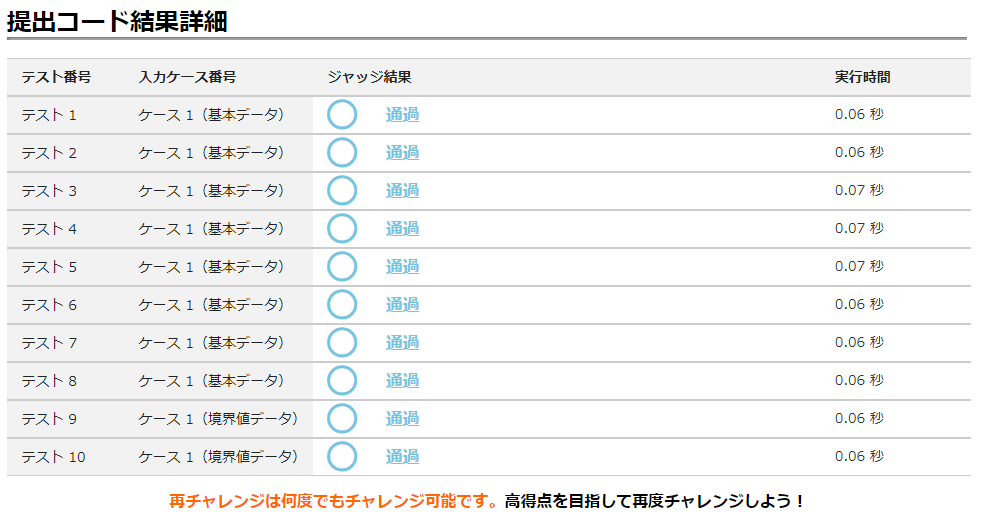Image resolution: width=992 pixels, height=517 pixels.
Task: Click the 実行時間 column header
Action: pos(862,77)
